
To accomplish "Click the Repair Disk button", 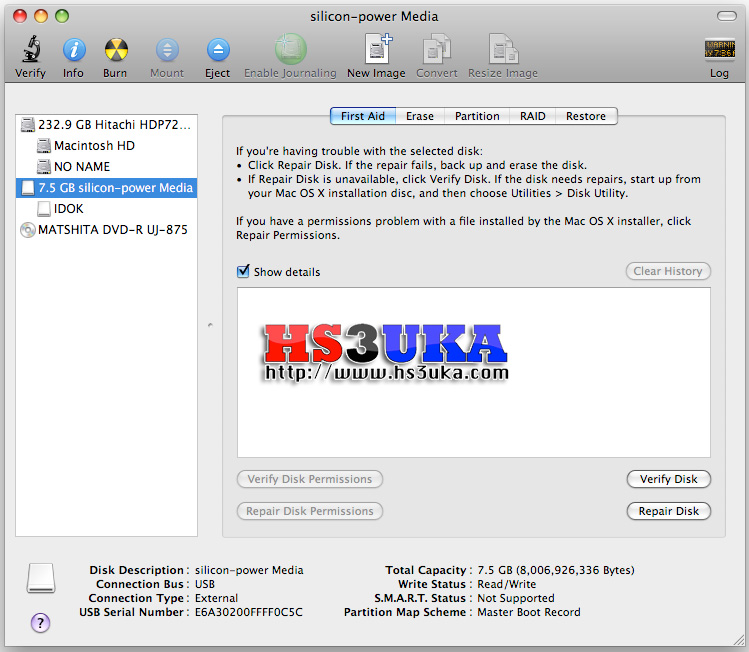I will point(669,511).
